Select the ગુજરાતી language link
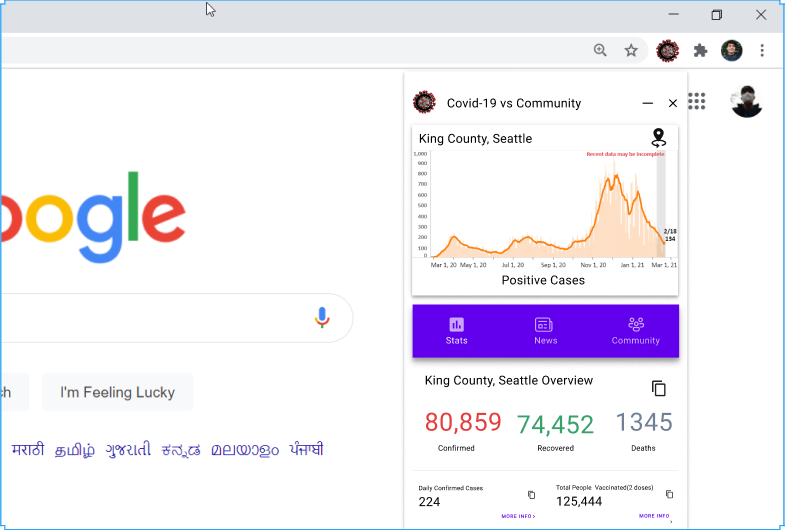 128,449
